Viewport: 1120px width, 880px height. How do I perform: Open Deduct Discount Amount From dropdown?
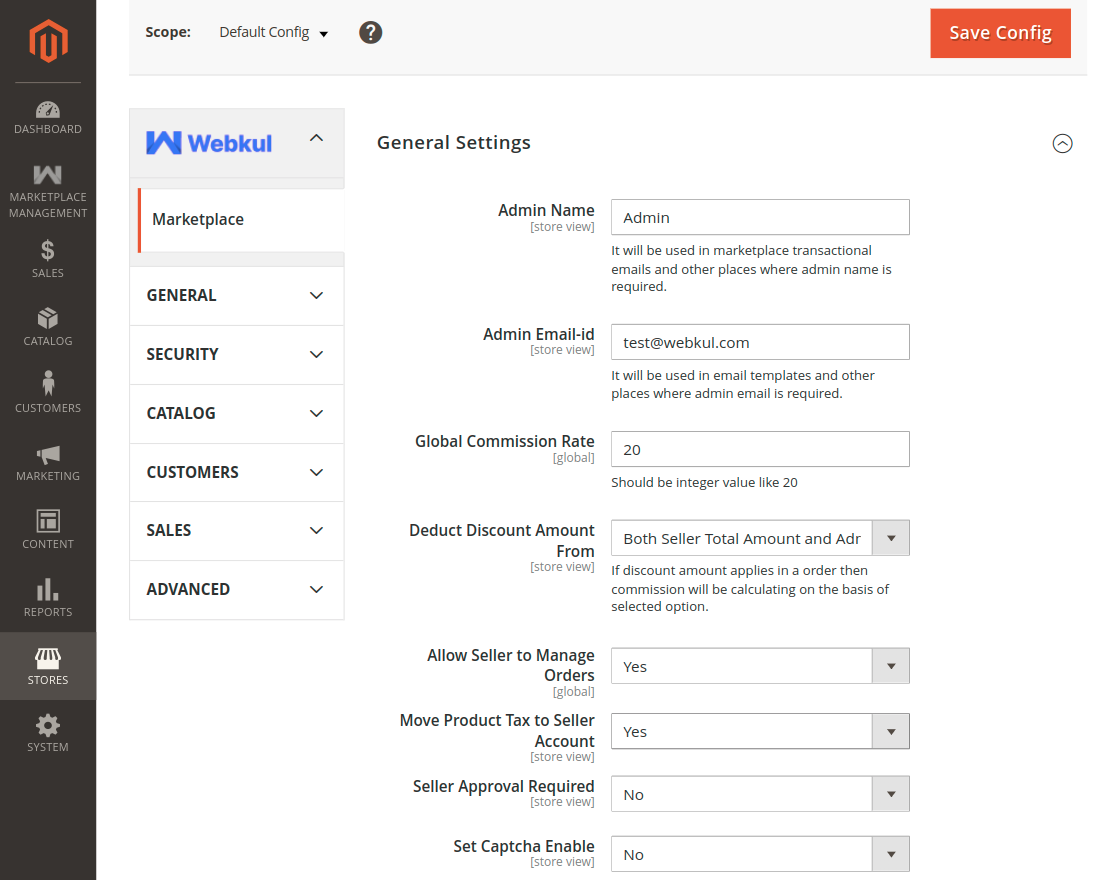click(760, 538)
